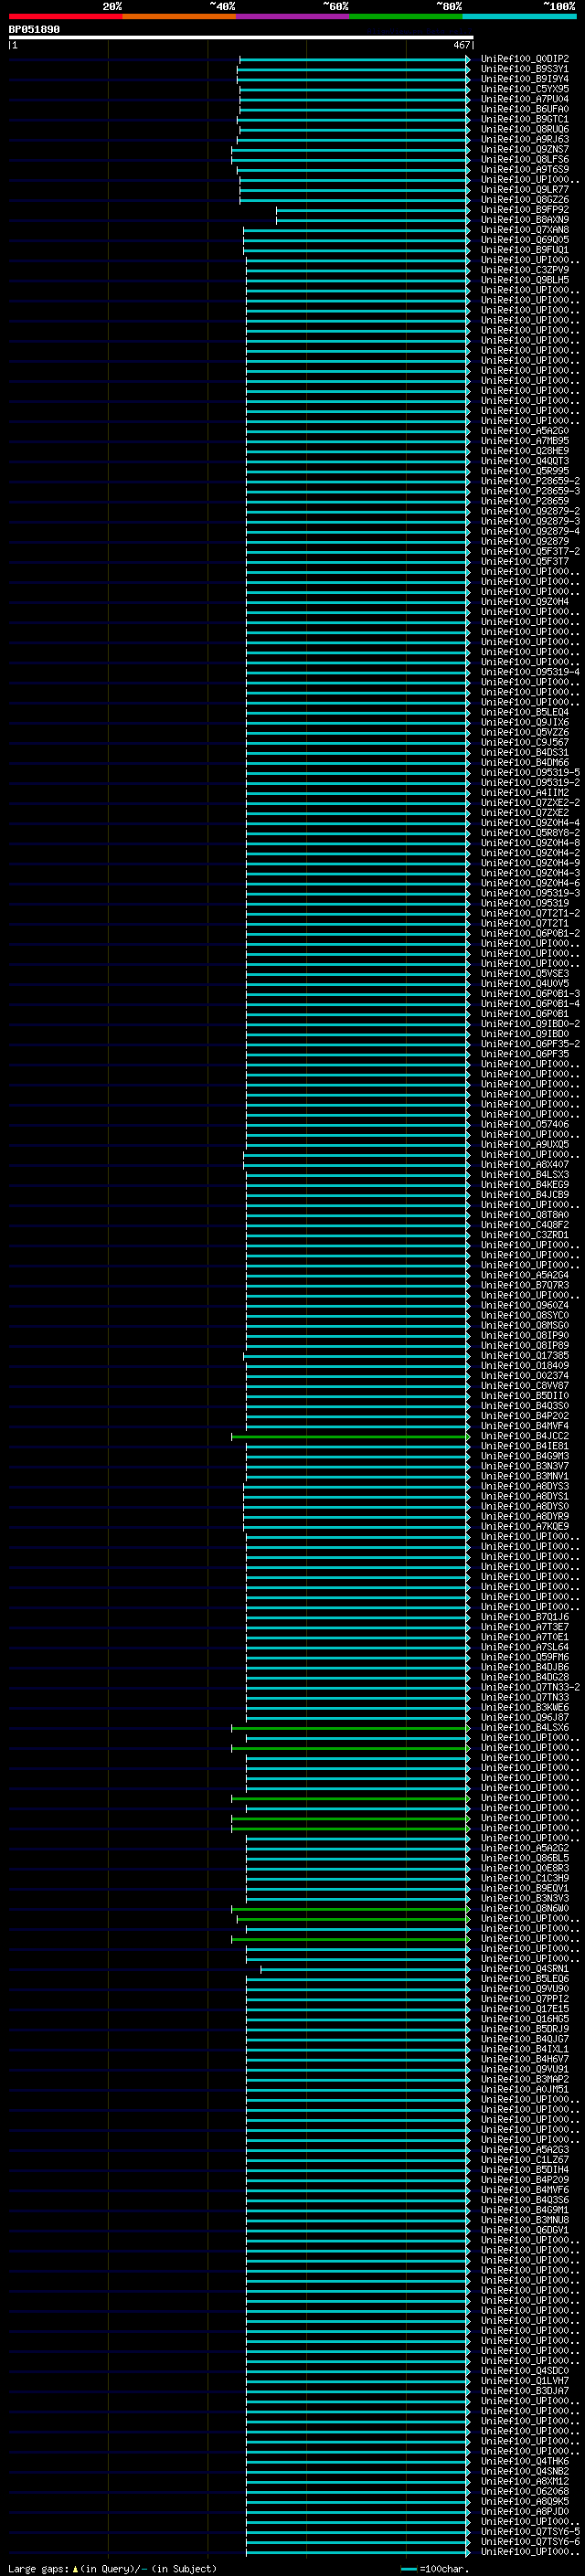This screenshot has width=585, height=2576.
Task: Select hit label UniRef100_Q4U0V5
Action: pos(525,984)
